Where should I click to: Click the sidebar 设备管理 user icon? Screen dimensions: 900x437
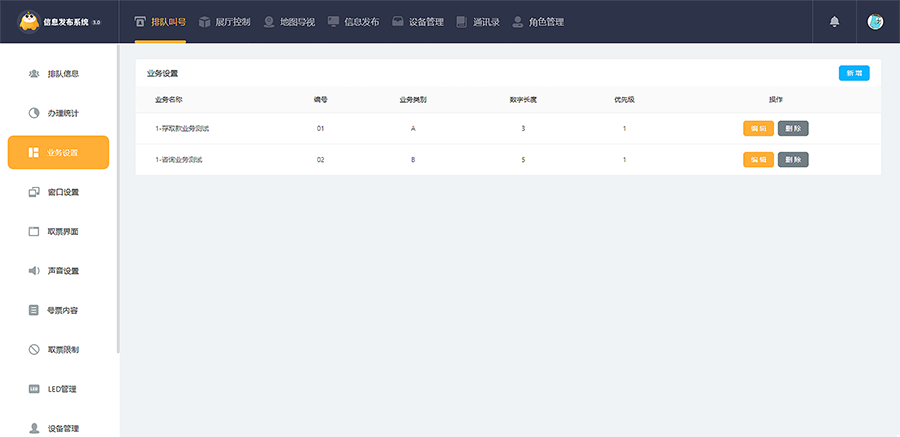click(x=34, y=428)
